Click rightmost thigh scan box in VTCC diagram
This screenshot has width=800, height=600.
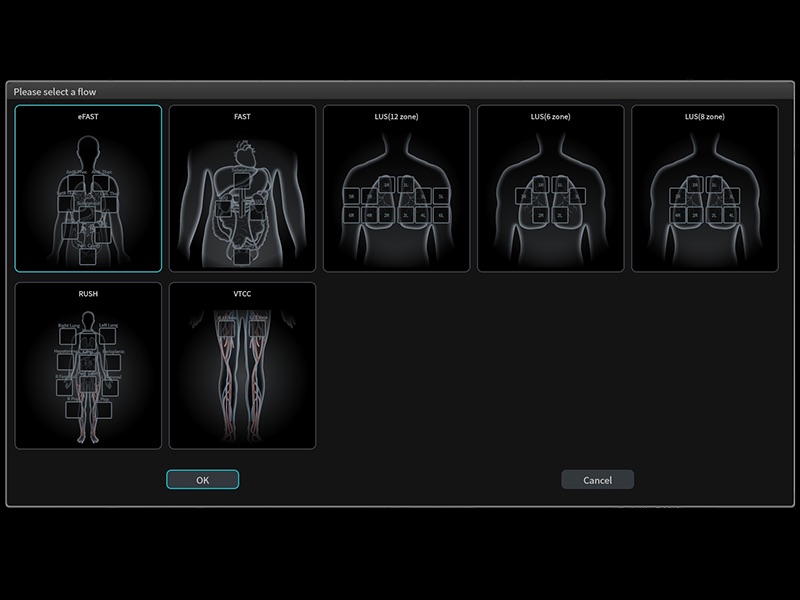[258, 329]
